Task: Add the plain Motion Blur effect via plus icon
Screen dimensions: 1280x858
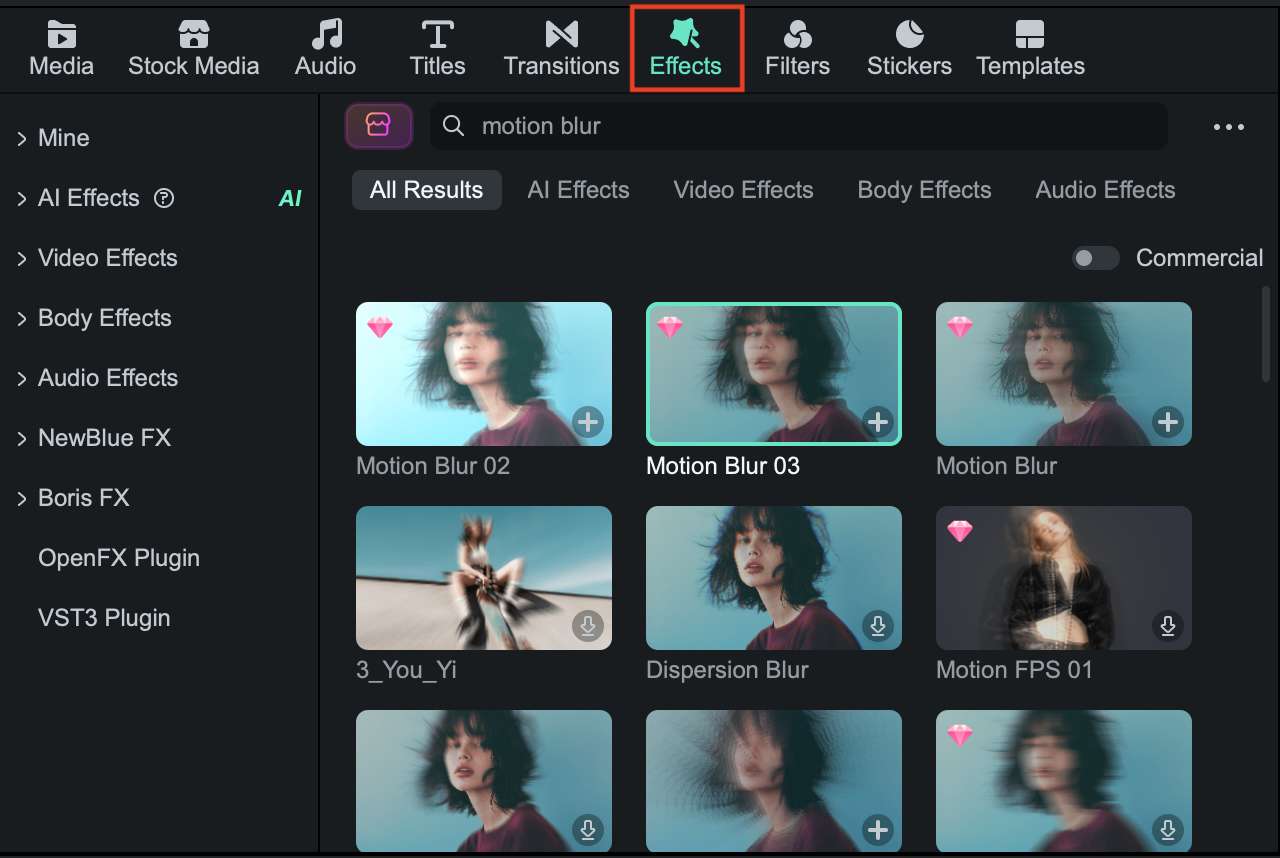Action: click(x=1168, y=422)
